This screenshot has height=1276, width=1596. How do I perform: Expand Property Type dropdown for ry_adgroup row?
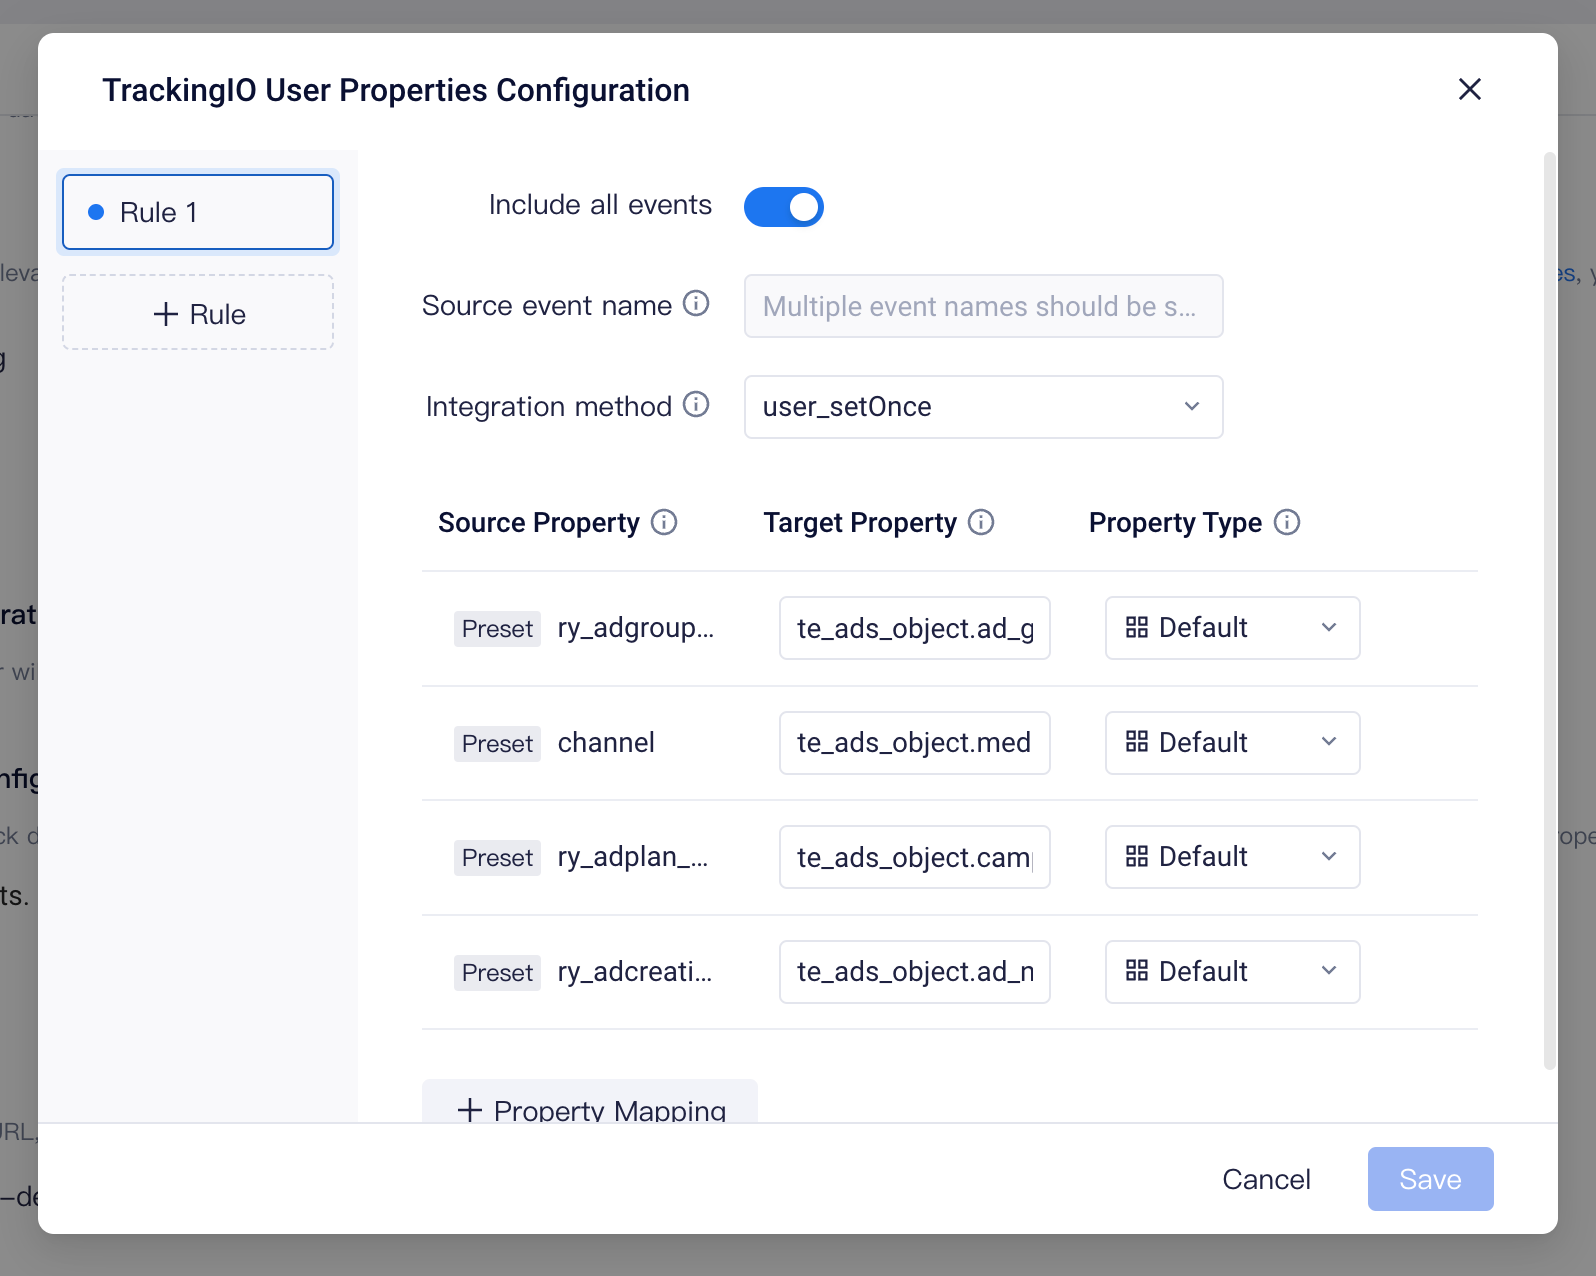1232,628
